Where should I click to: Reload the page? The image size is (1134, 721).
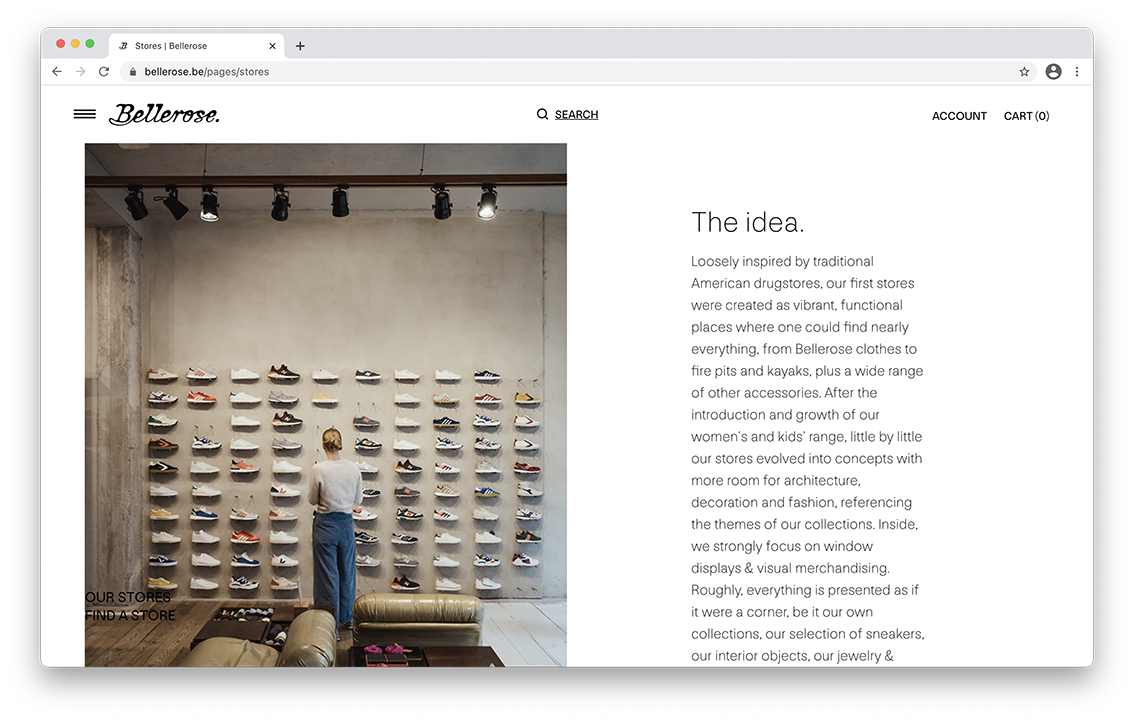104,72
